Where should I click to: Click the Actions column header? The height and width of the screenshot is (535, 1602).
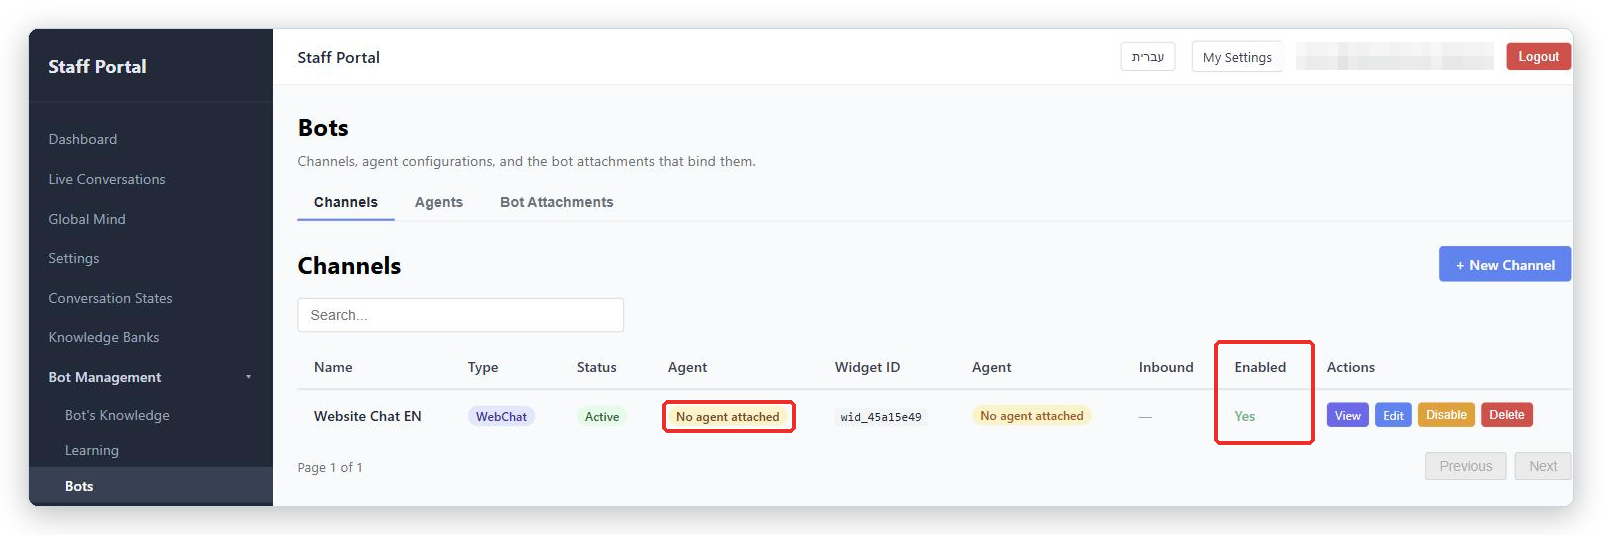pyautogui.click(x=1351, y=367)
